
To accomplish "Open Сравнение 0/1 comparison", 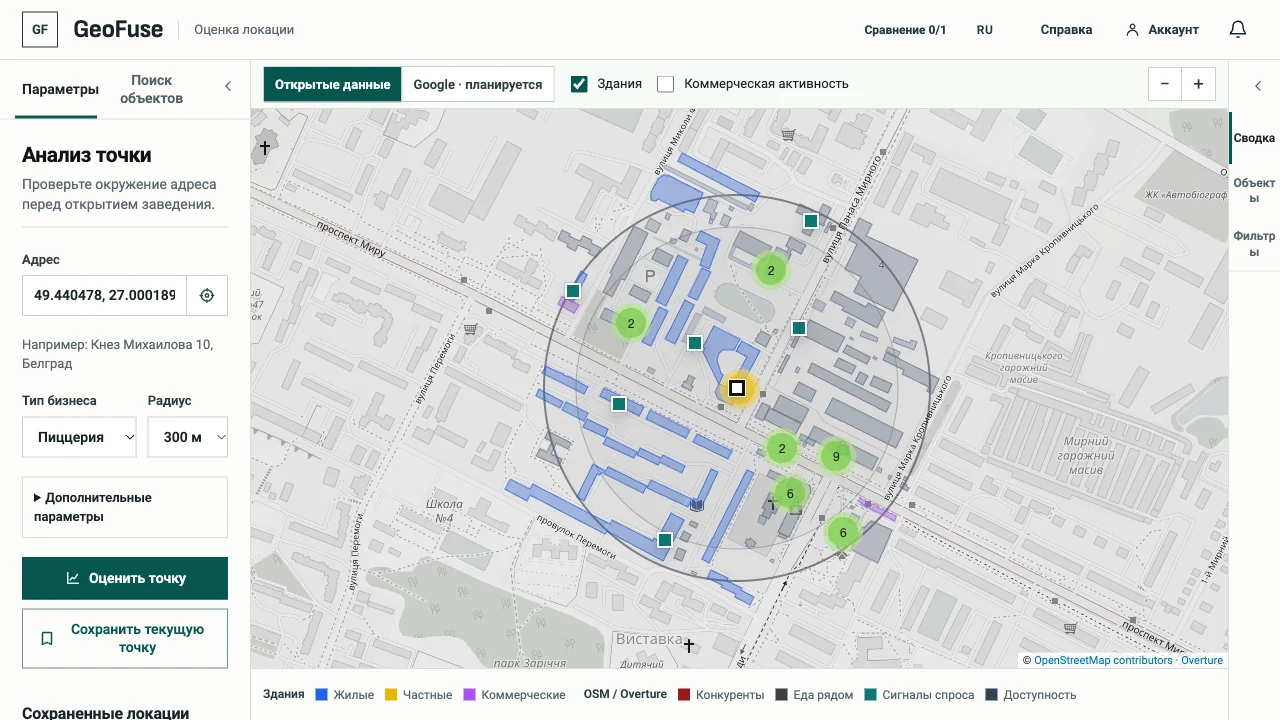I will coord(905,30).
